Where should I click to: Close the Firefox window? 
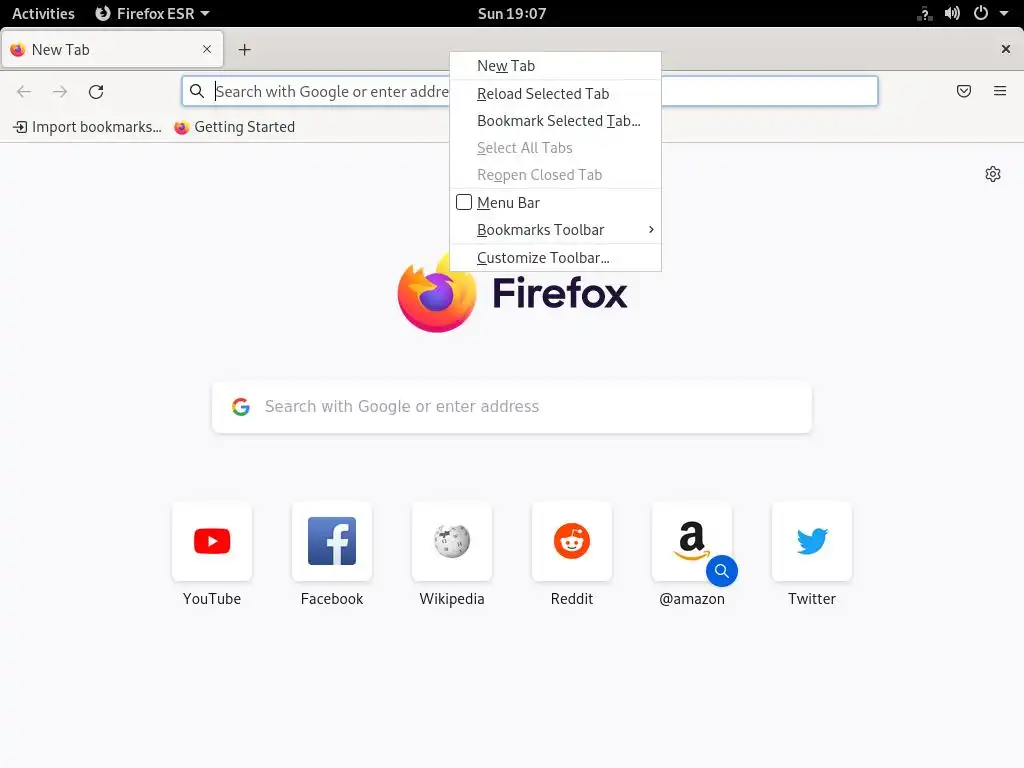[1006, 49]
